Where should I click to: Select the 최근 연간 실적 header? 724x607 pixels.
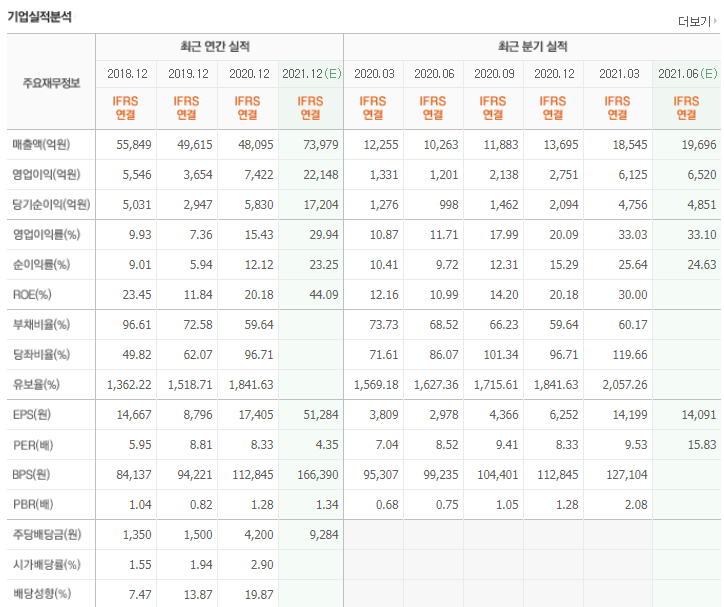(x=219, y=47)
